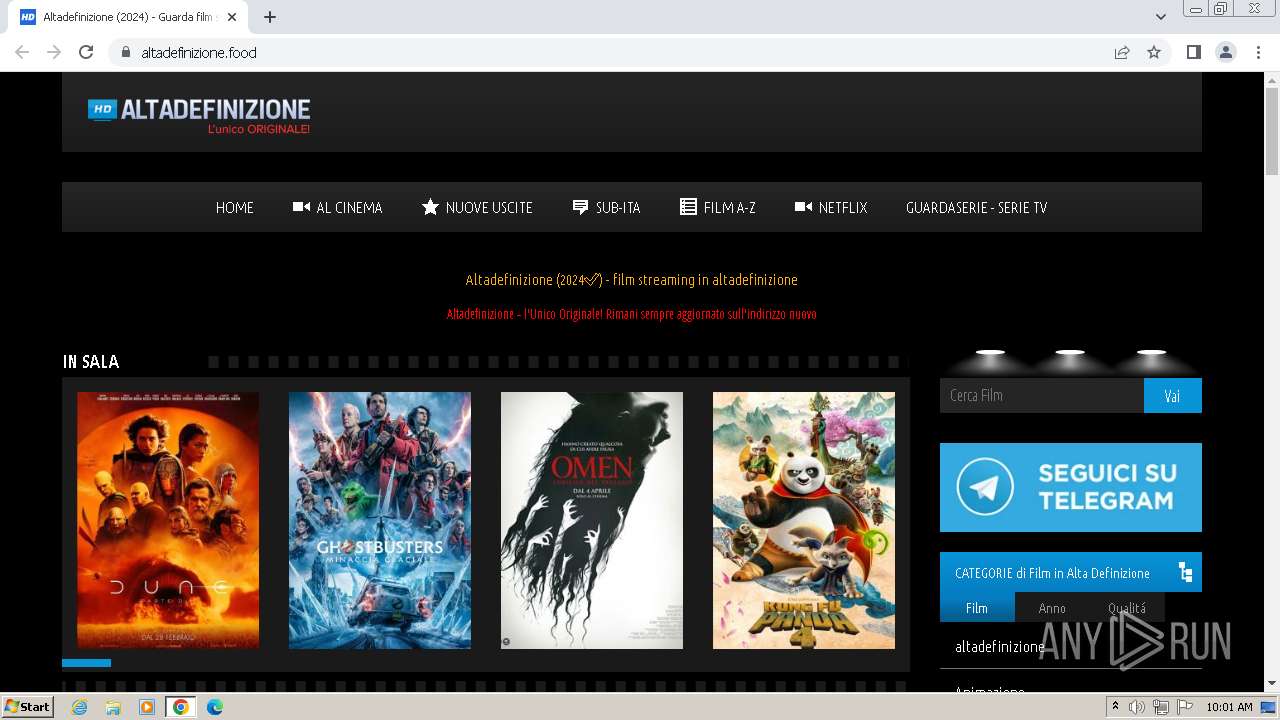The height and width of the screenshot is (720, 1280).
Task: Click the Vai search button
Action: tap(1173, 395)
